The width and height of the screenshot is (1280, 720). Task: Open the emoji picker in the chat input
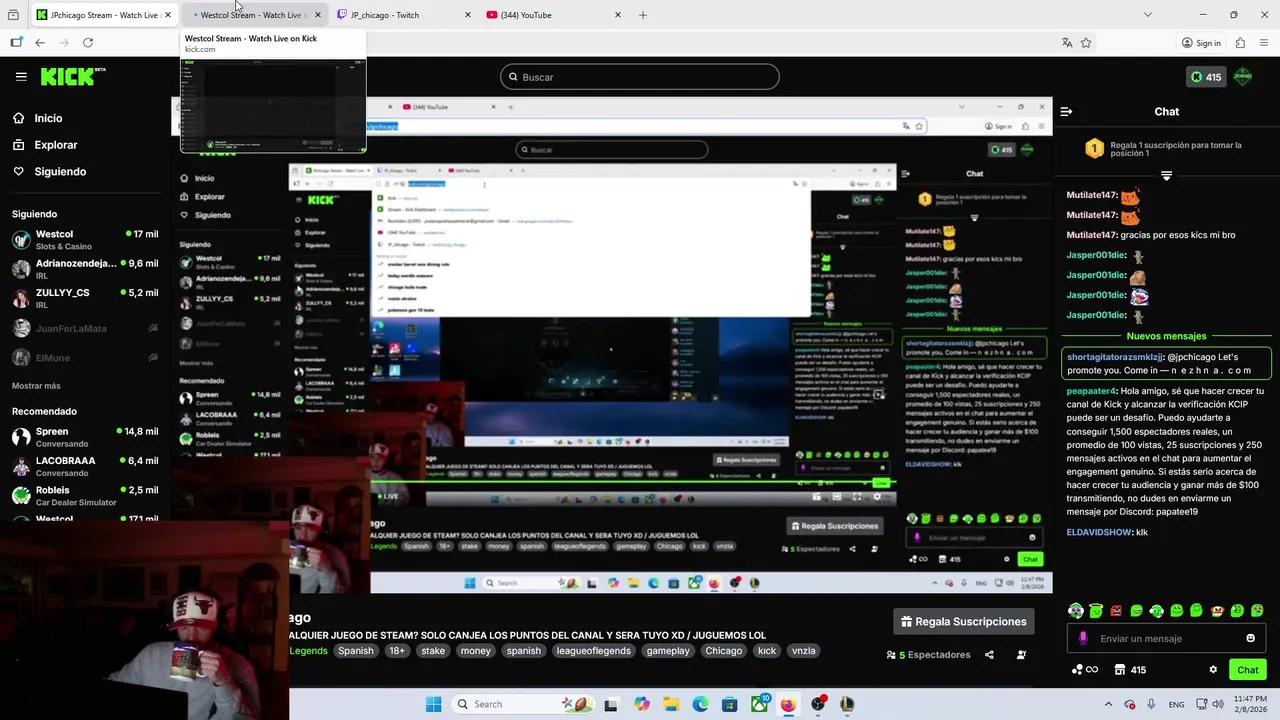click(1250, 638)
